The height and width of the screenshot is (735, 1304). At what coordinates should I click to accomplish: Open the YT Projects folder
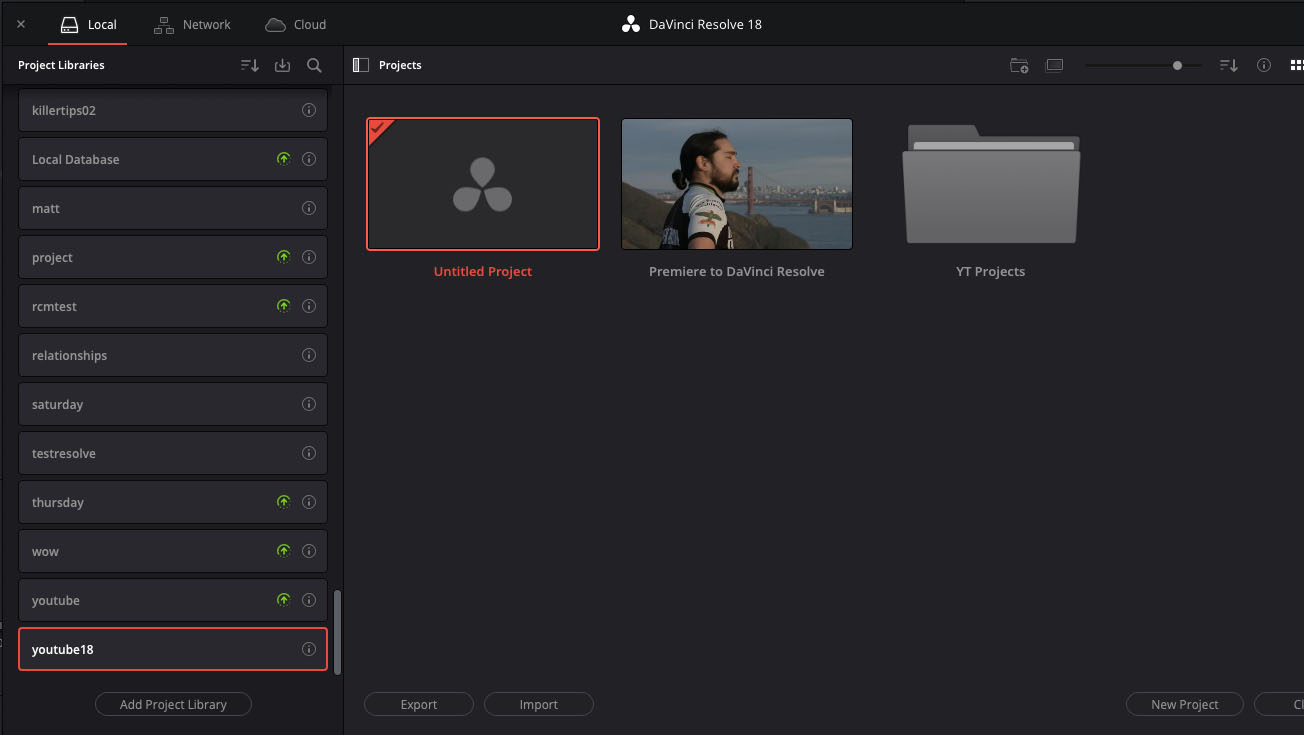point(991,184)
